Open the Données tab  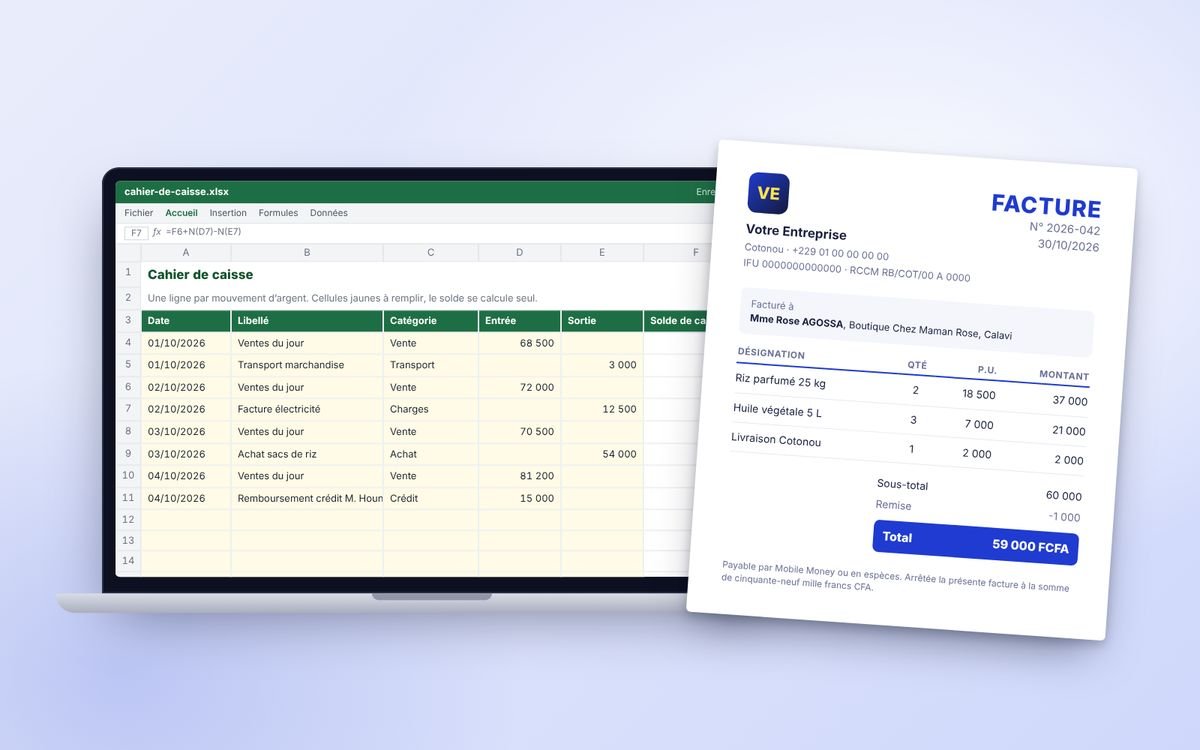point(329,213)
